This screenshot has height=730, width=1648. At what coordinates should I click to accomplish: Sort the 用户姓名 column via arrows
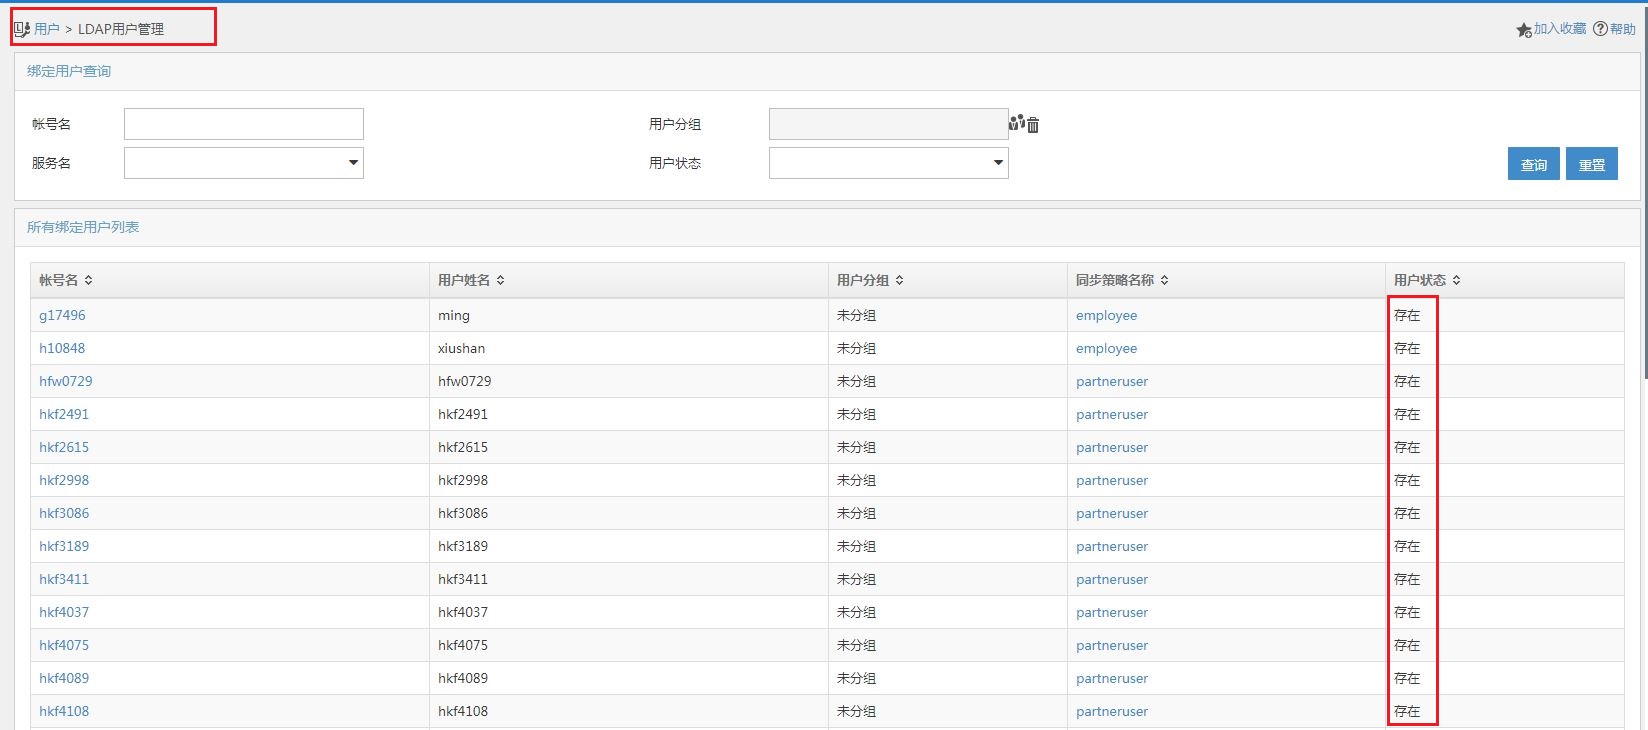pyautogui.click(x=501, y=280)
